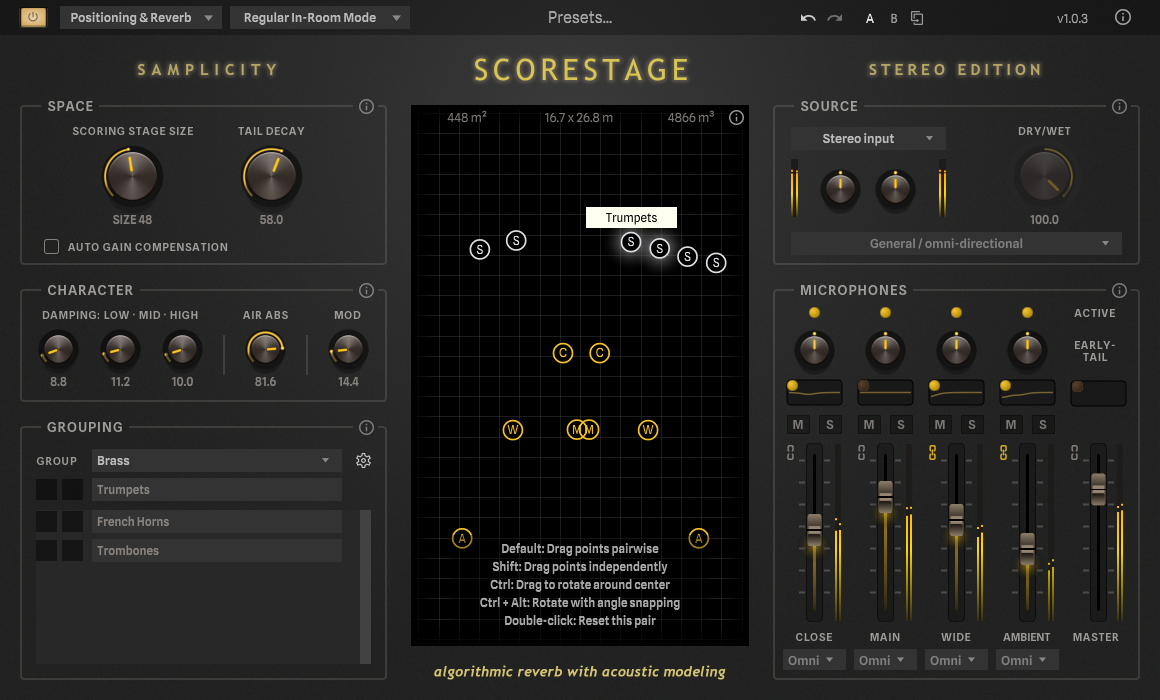Open MAIN mic Omni pattern dropdown
Screen dimensions: 1160x700
tap(885, 660)
